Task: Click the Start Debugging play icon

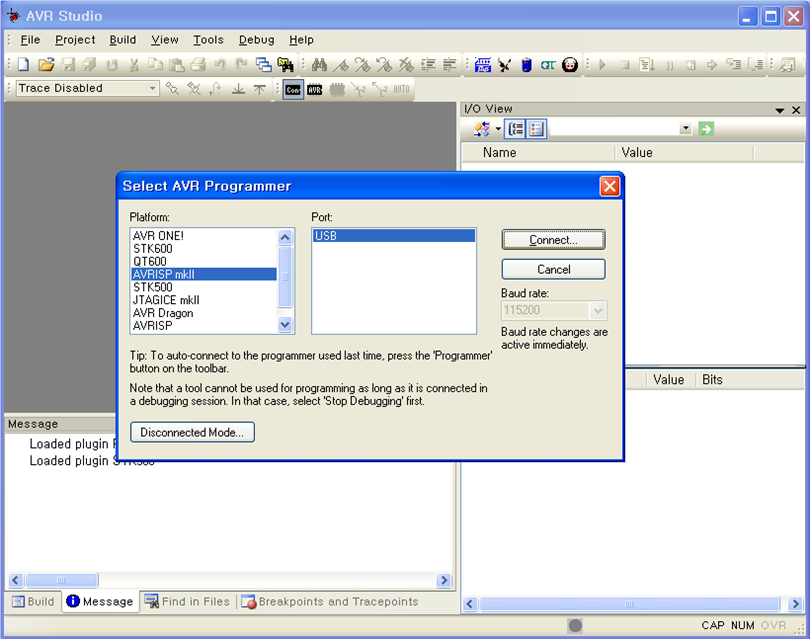Action: tap(602, 65)
